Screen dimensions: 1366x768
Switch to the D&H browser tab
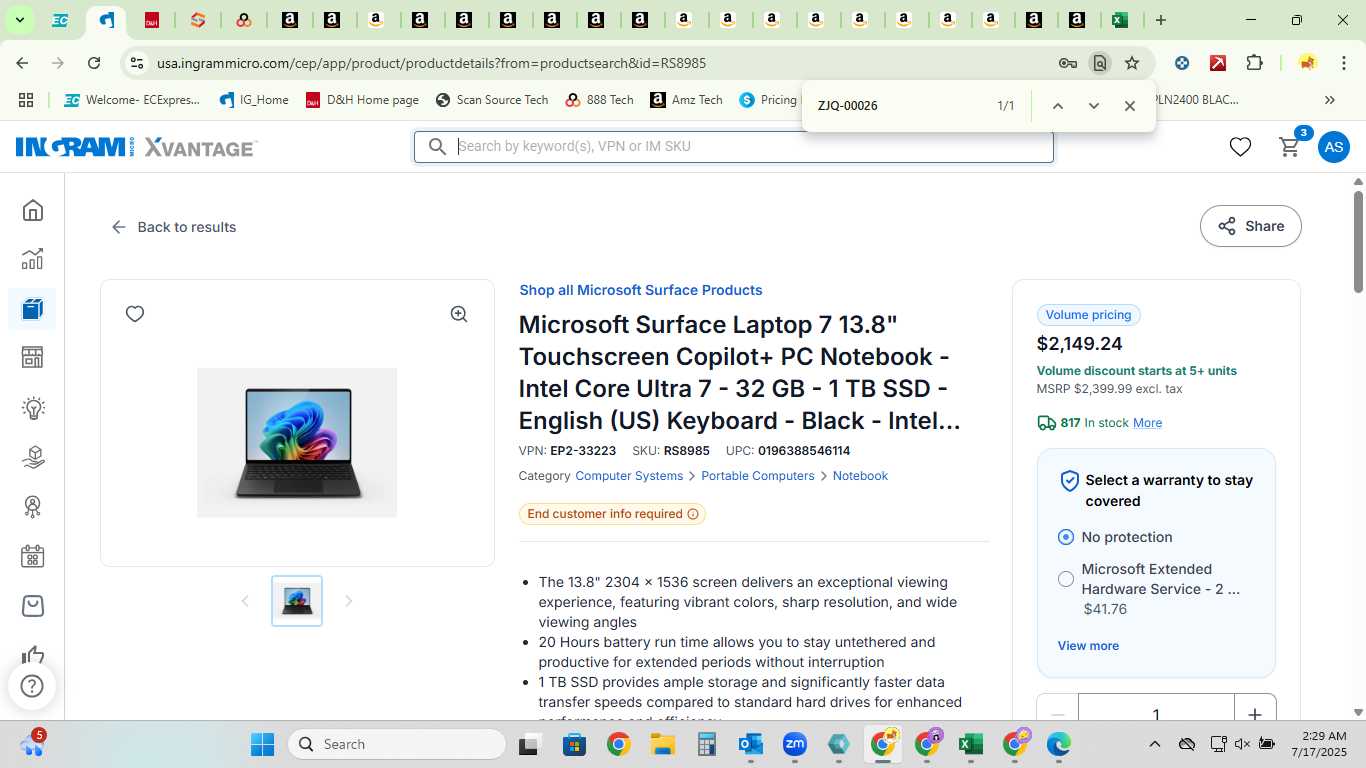click(152, 20)
